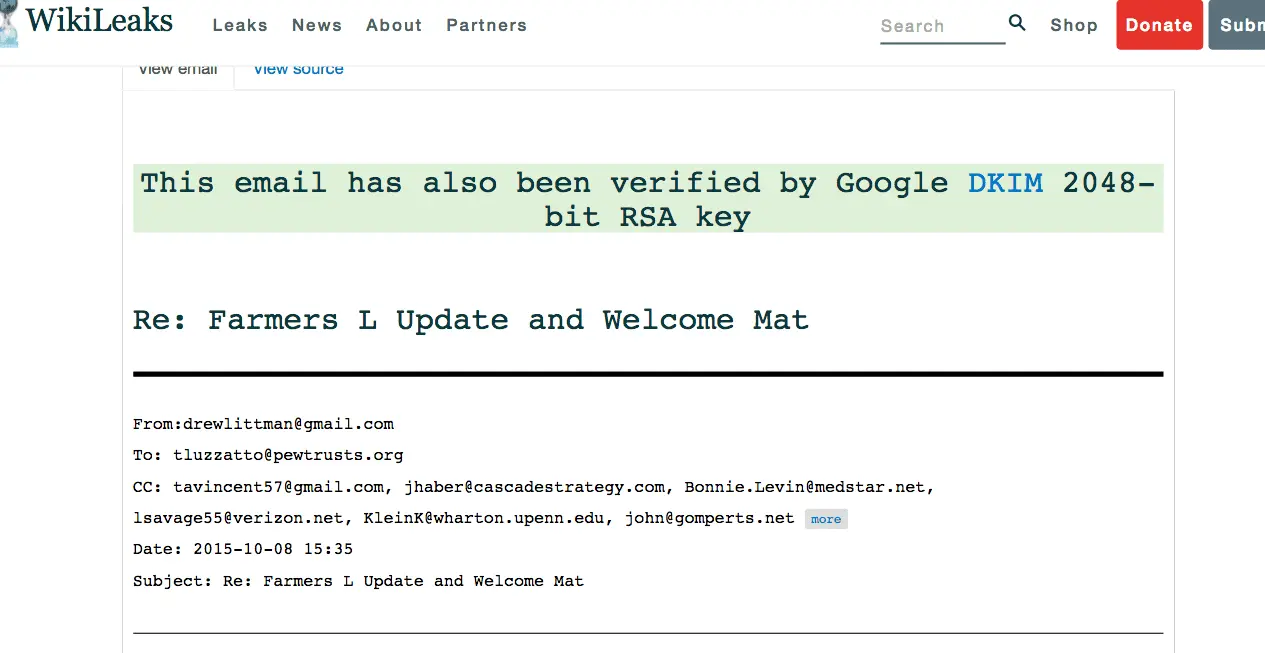The image size is (1265, 653).
Task: Click the gray Submit button
Action: pyautogui.click(x=1238, y=25)
